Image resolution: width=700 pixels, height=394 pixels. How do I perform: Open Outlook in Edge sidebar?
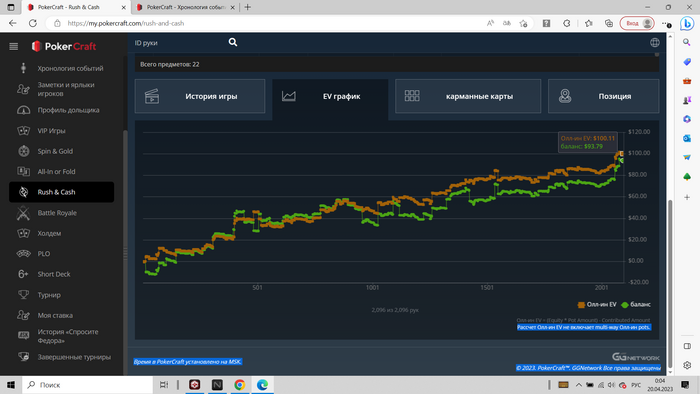[687, 138]
